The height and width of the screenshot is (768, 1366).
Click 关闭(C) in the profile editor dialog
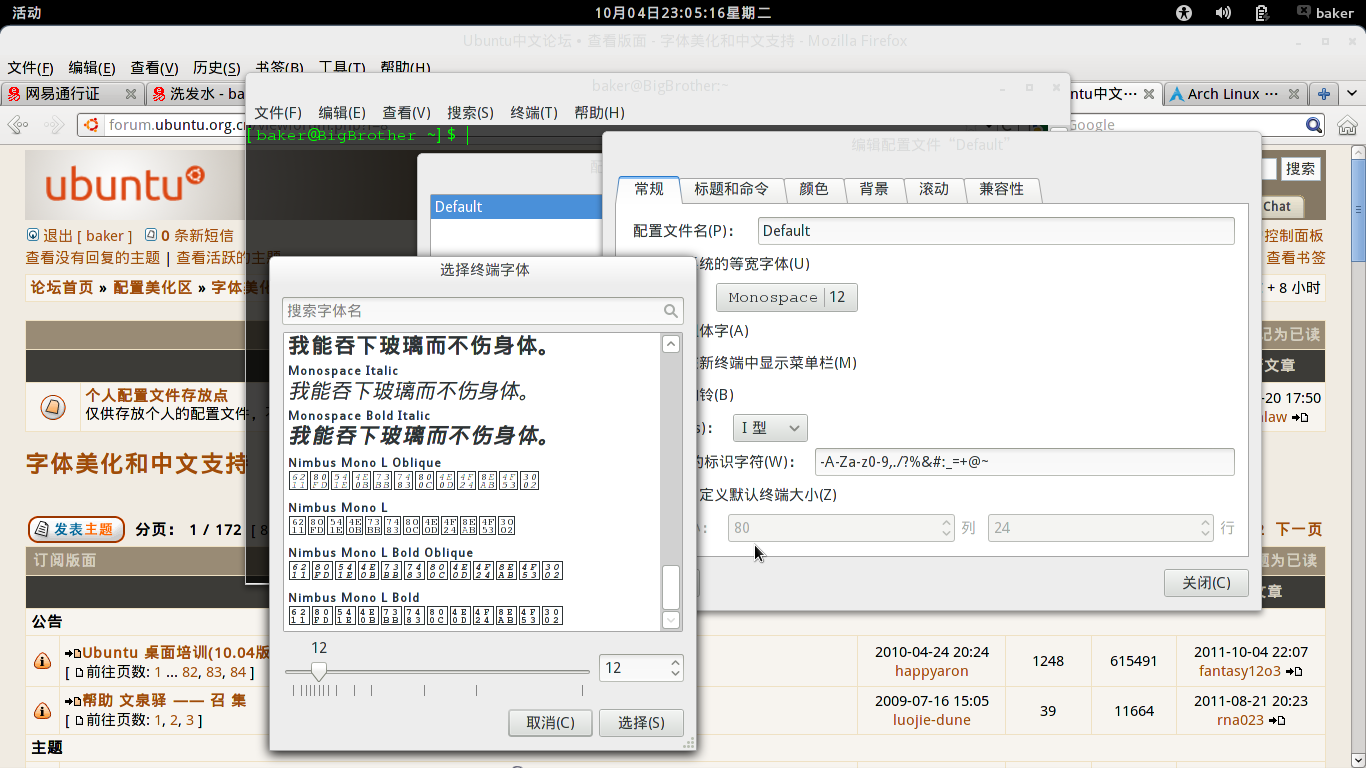pyautogui.click(x=1206, y=583)
